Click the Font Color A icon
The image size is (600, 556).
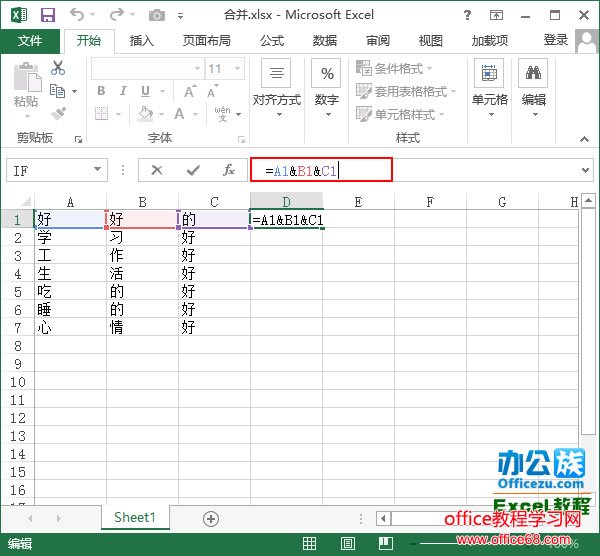(179, 114)
